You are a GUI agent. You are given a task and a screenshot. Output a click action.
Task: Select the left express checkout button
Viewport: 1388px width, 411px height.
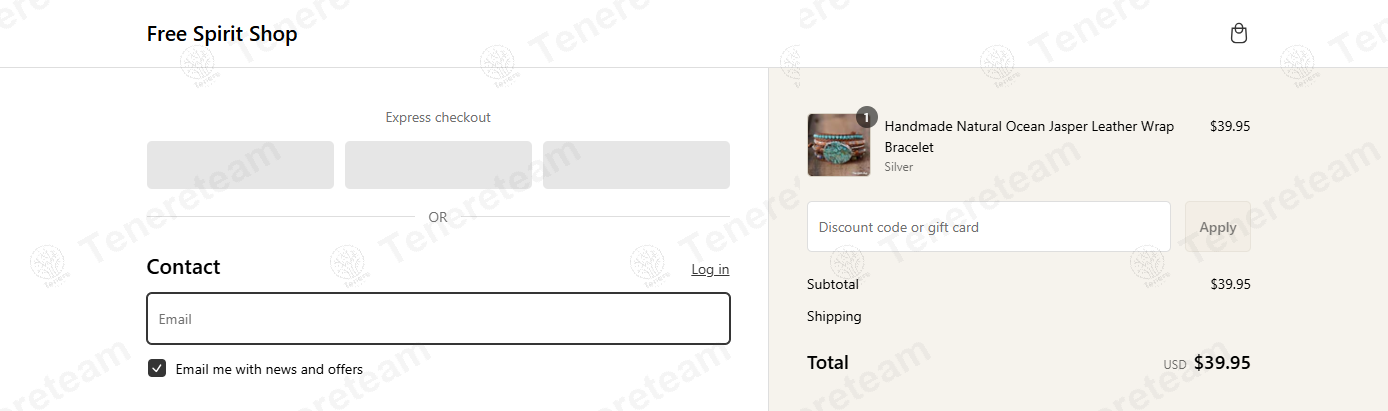[x=240, y=165]
